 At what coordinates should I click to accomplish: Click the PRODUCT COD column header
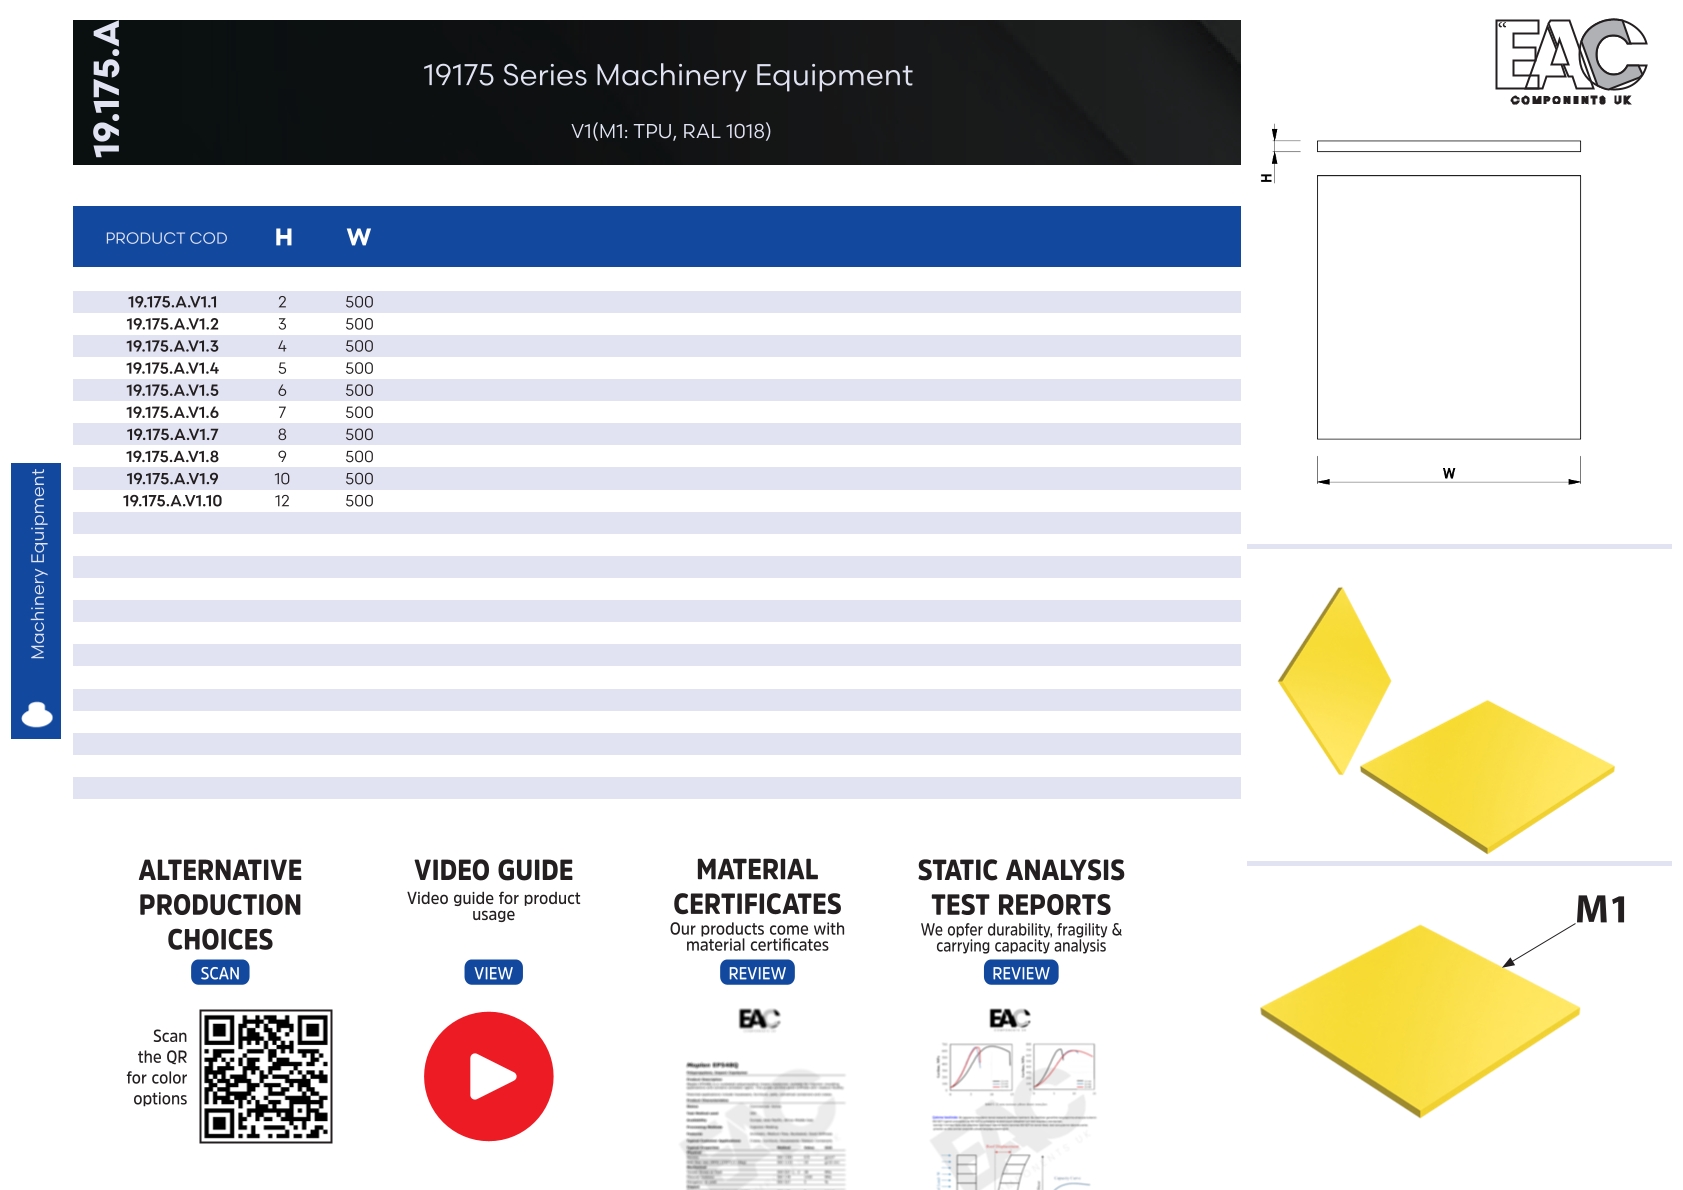tap(166, 238)
